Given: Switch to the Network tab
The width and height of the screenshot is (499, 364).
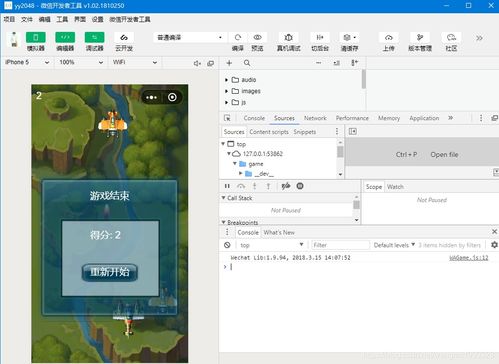Looking at the screenshot, I should pyautogui.click(x=315, y=118).
